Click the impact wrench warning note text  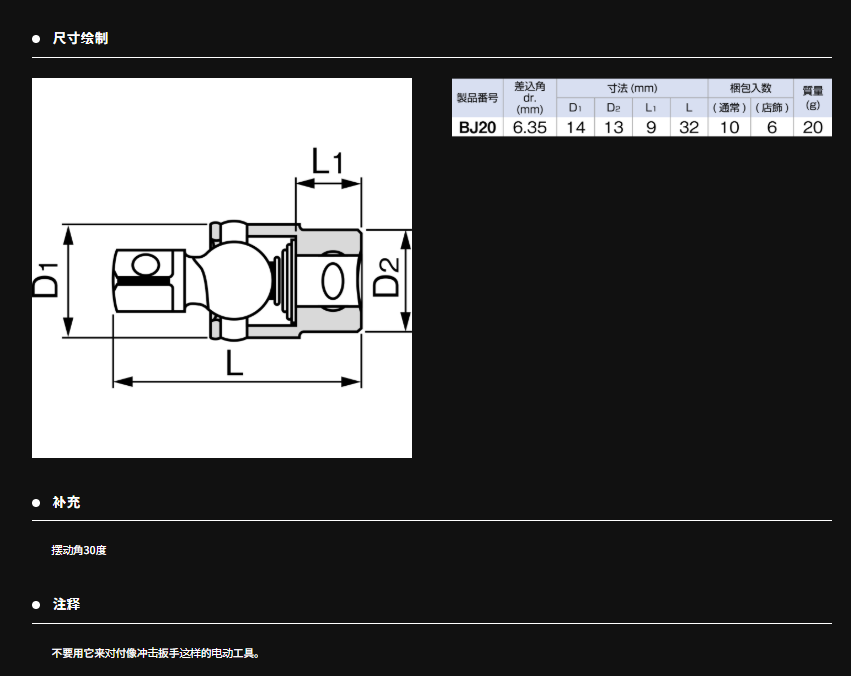point(155,653)
